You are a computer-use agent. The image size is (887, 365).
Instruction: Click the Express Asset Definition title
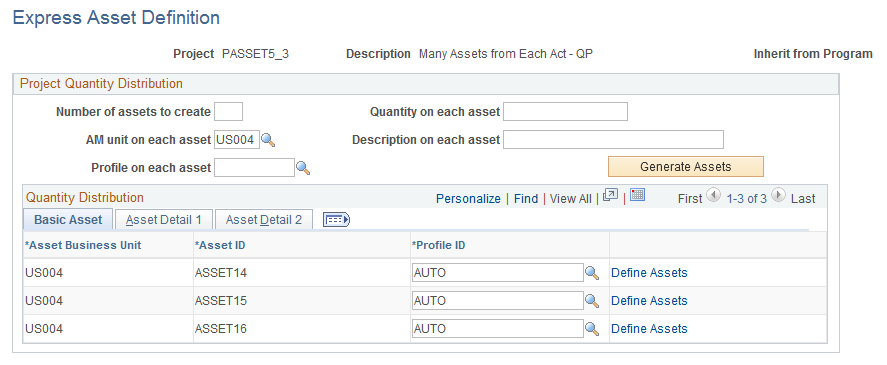point(116,18)
